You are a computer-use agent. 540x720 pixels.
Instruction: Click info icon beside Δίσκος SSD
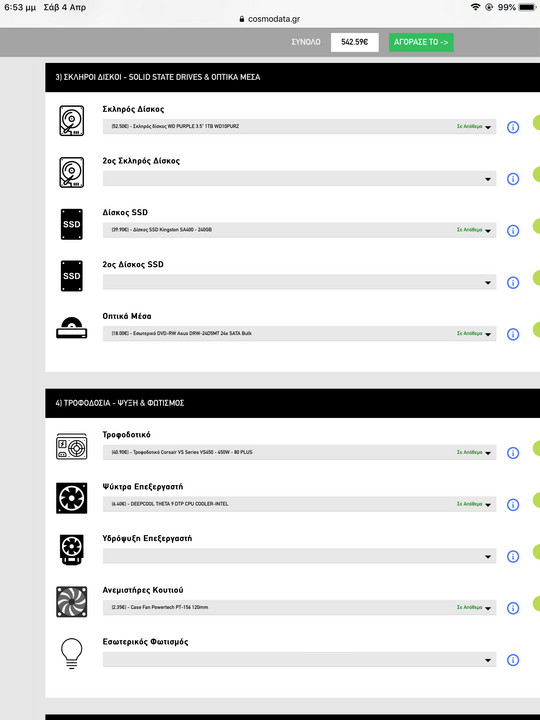[513, 231]
